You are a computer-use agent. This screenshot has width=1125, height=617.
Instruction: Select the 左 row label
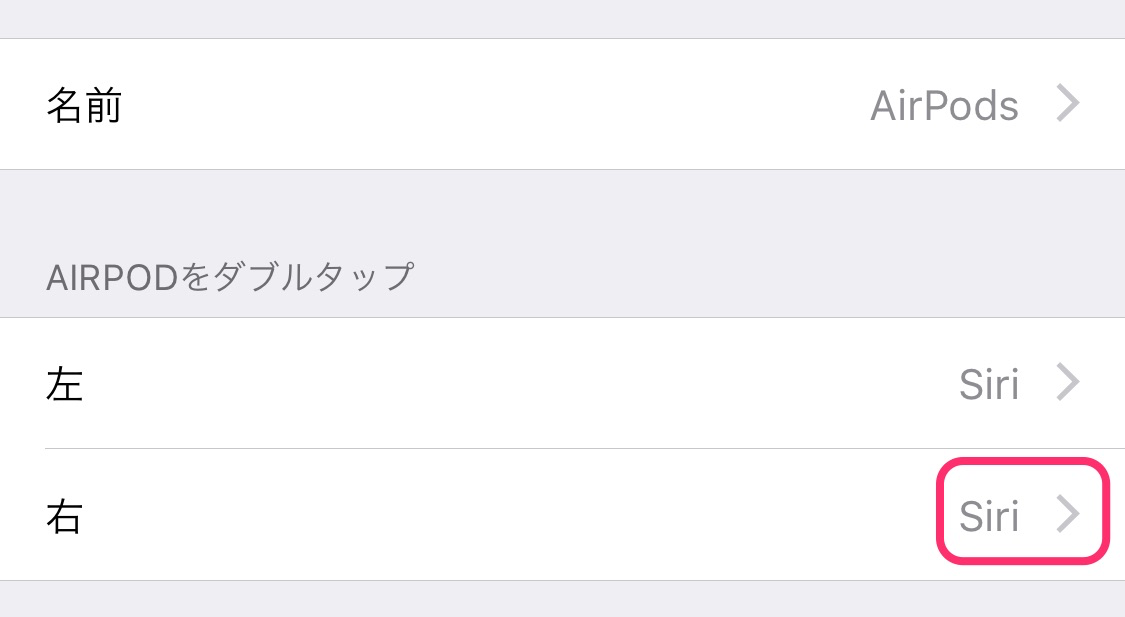64,384
